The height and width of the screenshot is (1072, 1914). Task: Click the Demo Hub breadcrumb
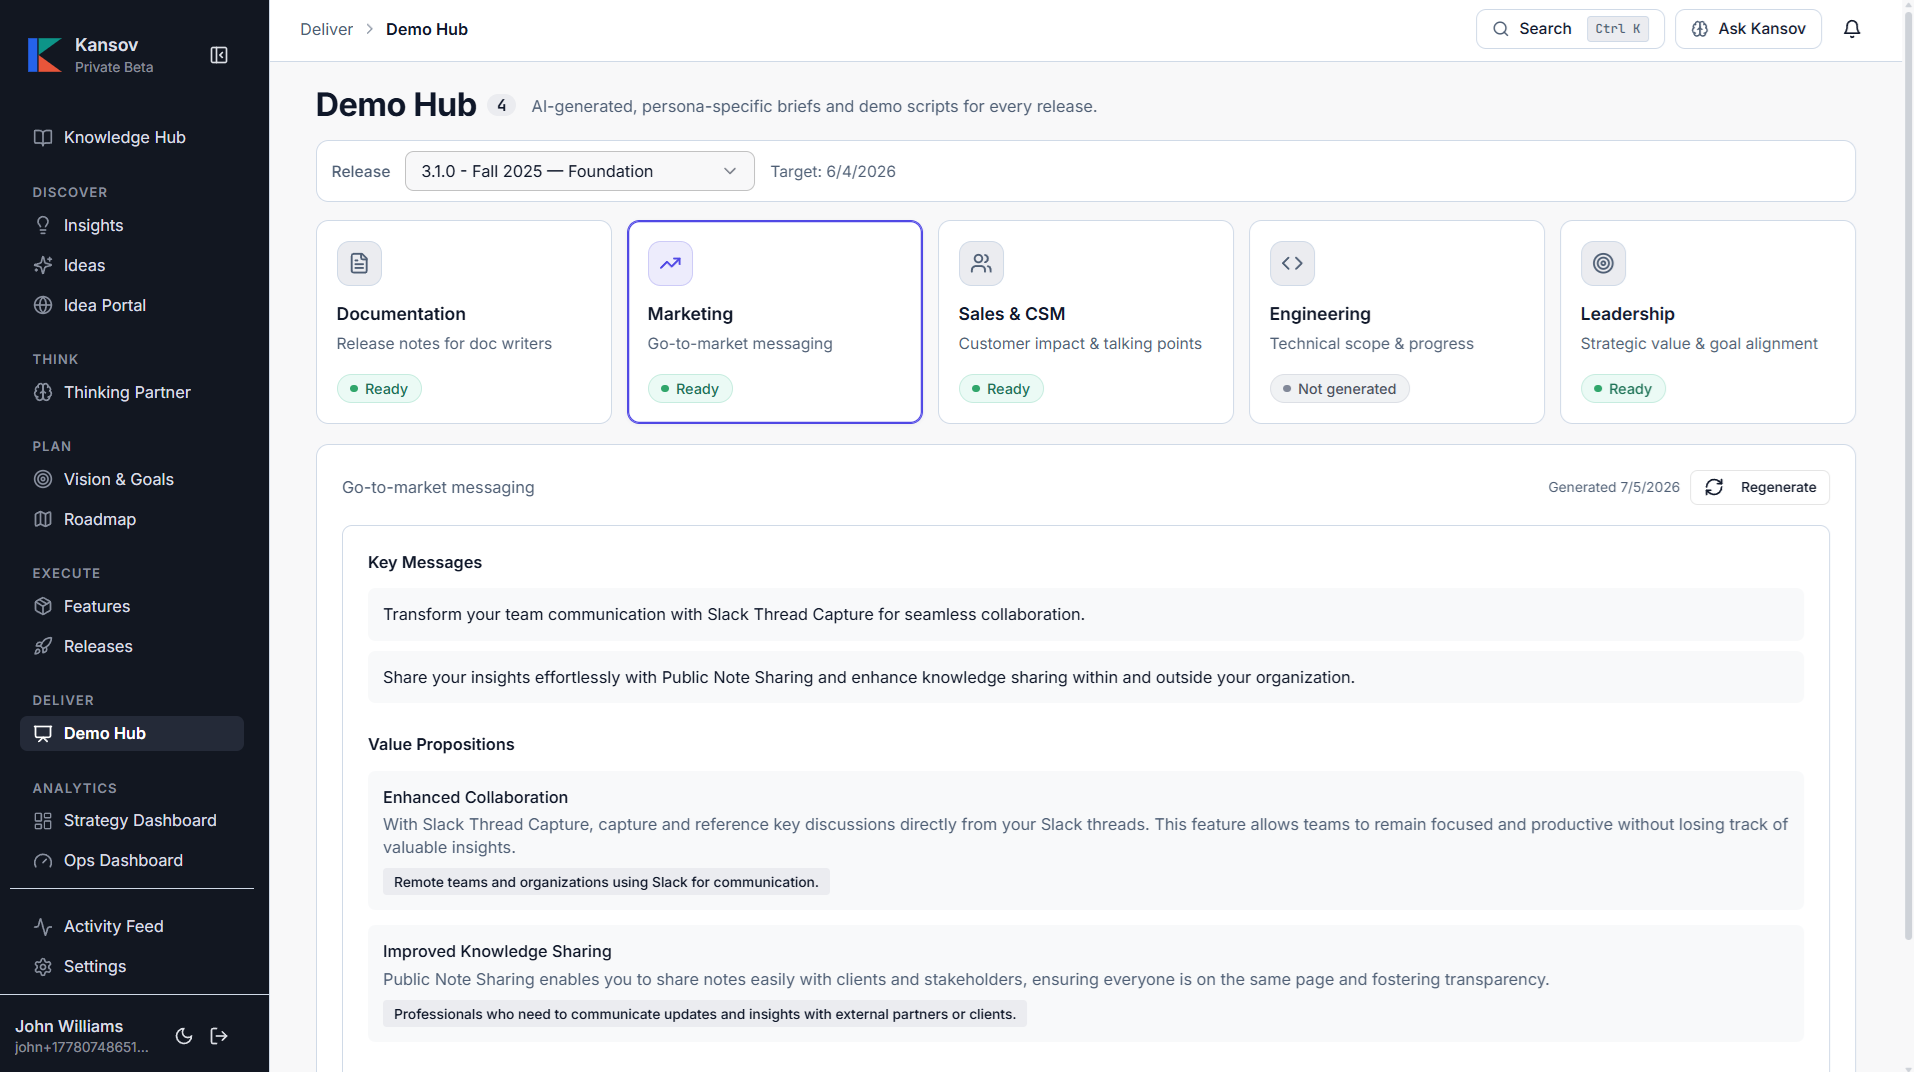[427, 29]
